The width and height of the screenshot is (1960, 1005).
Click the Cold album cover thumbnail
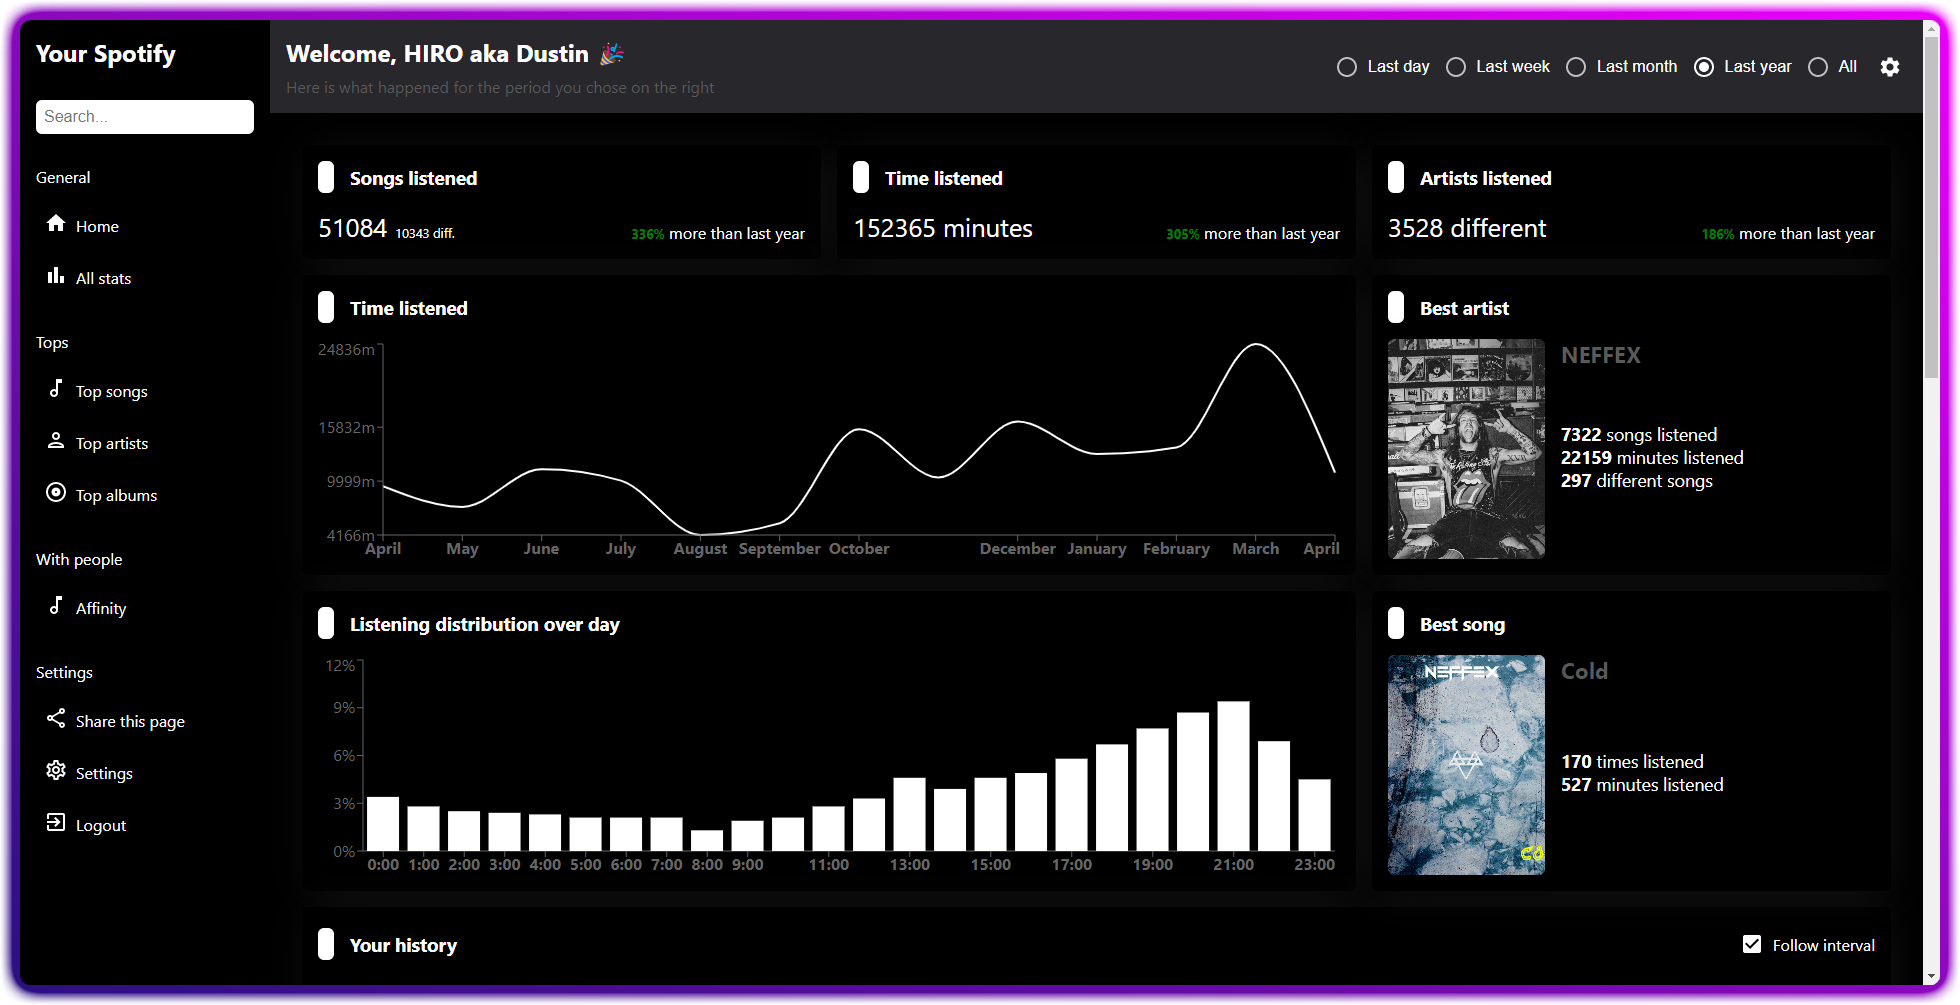(x=1466, y=765)
